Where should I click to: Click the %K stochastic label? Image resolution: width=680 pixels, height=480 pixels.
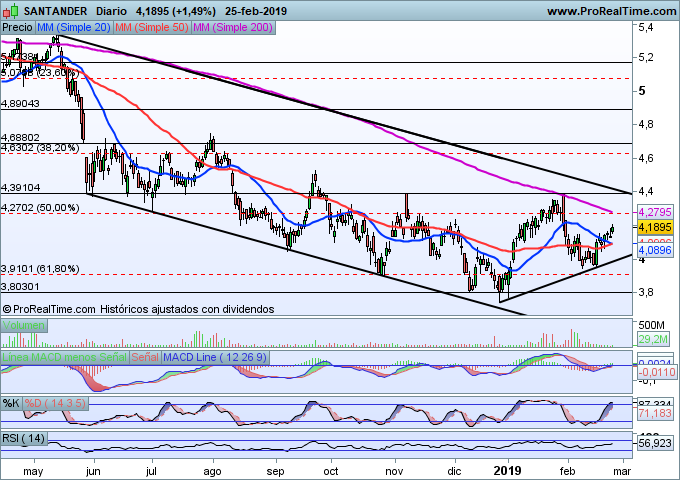point(11,404)
